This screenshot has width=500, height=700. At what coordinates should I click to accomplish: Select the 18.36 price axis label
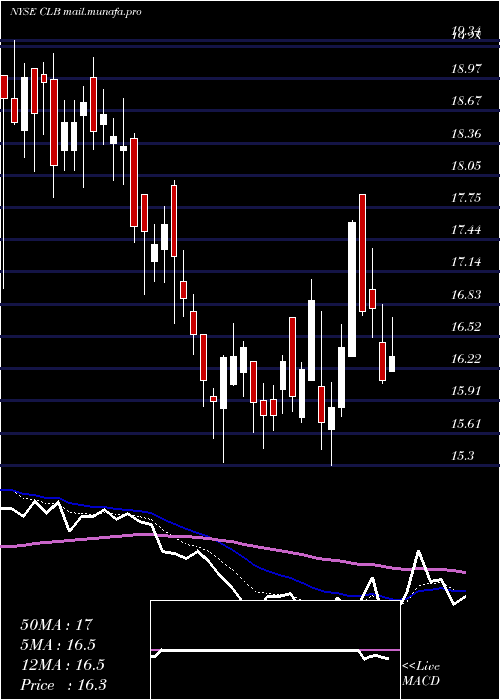coord(467,133)
